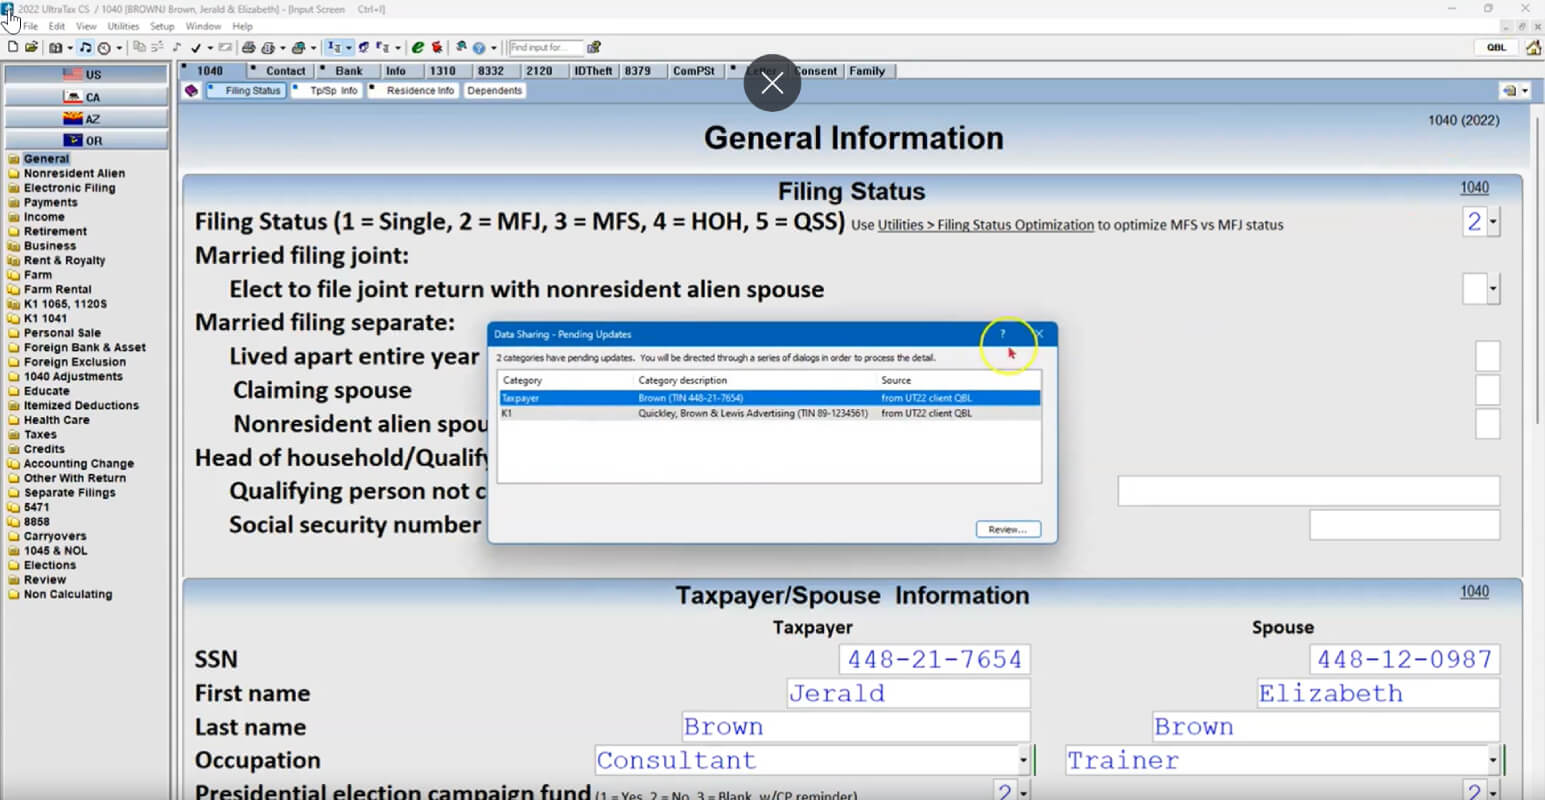Click the Print Preview toolbar icon
This screenshot has height=800, width=1545.
click(x=267, y=48)
